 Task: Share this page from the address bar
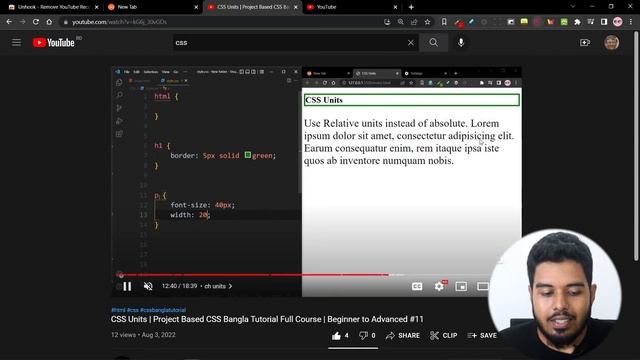click(x=414, y=22)
